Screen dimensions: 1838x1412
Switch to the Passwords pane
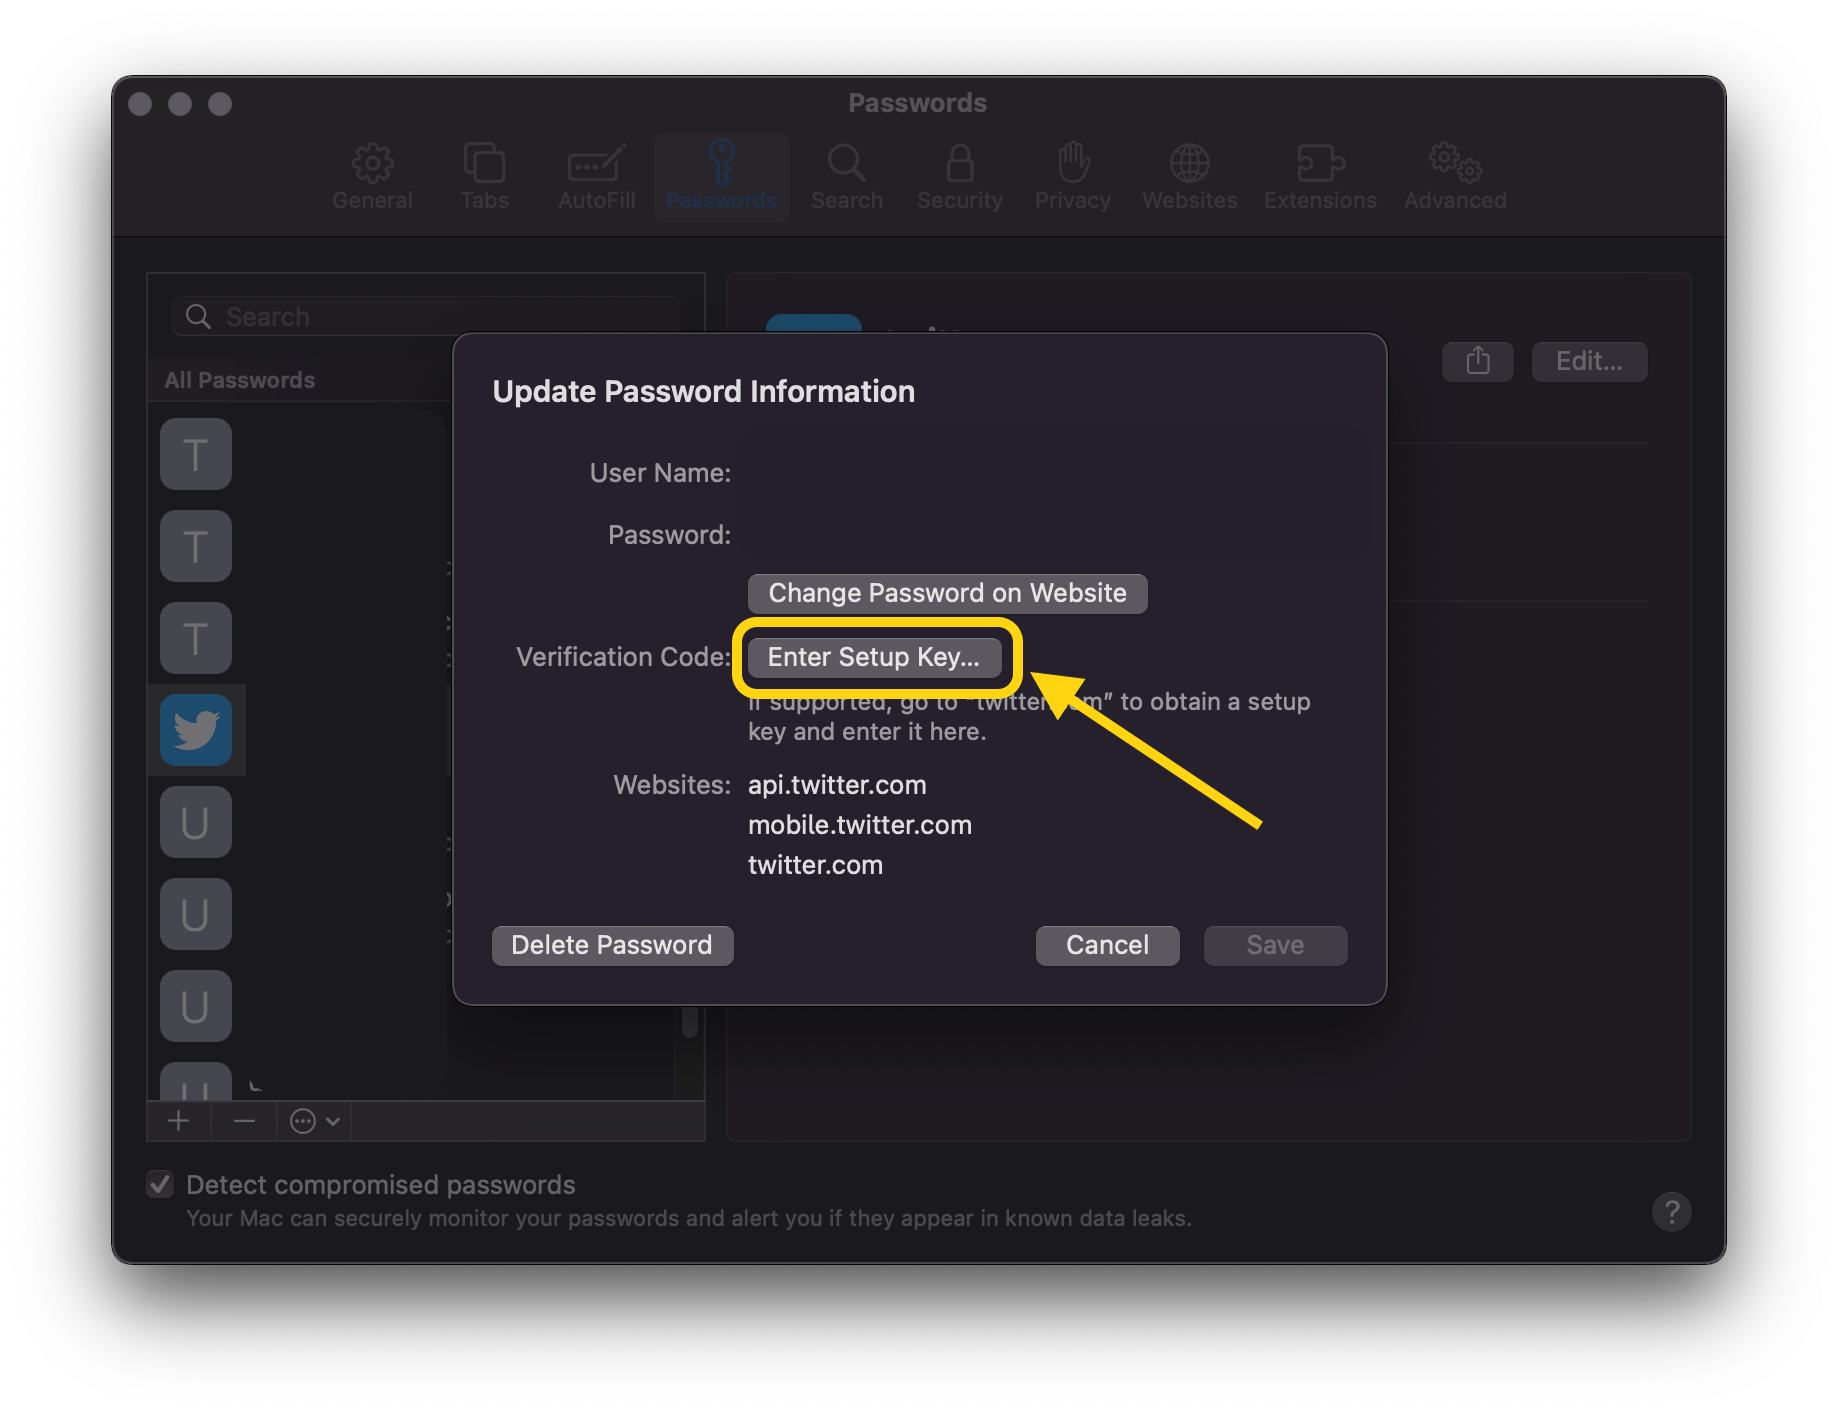721,177
